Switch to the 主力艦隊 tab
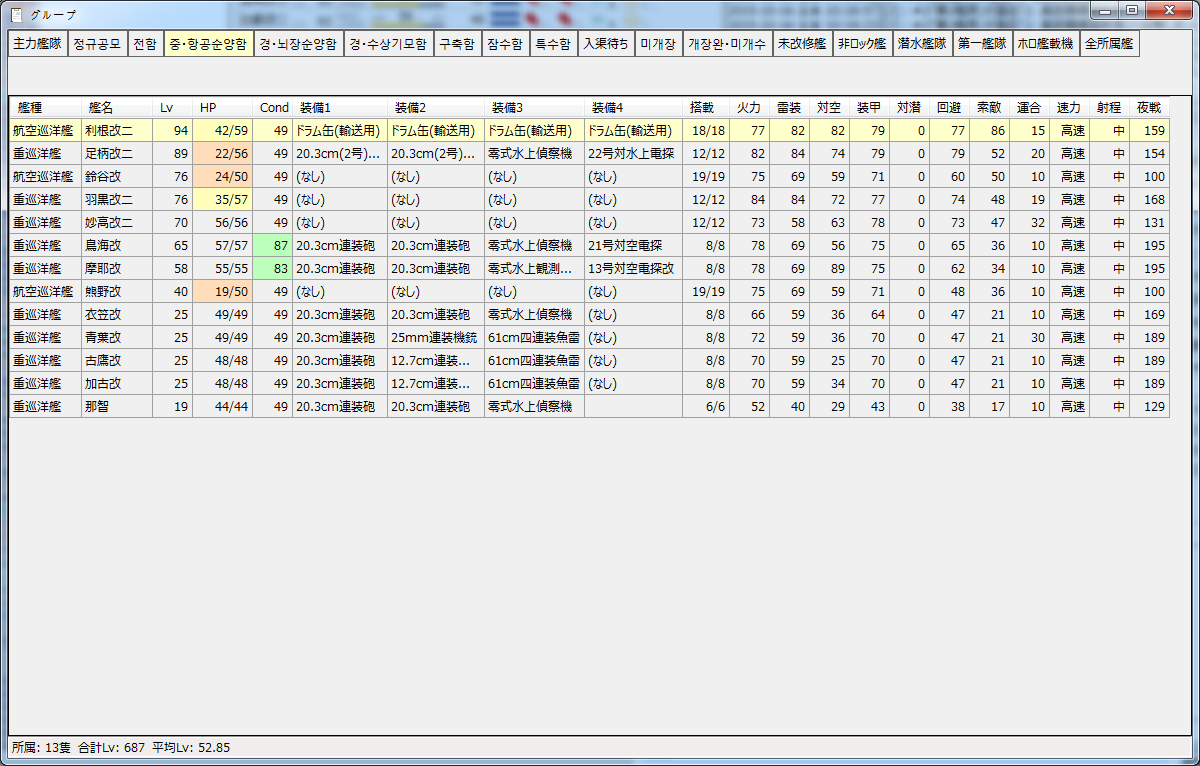The height and width of the screenshot is (766, 1200). pos(37,45)
